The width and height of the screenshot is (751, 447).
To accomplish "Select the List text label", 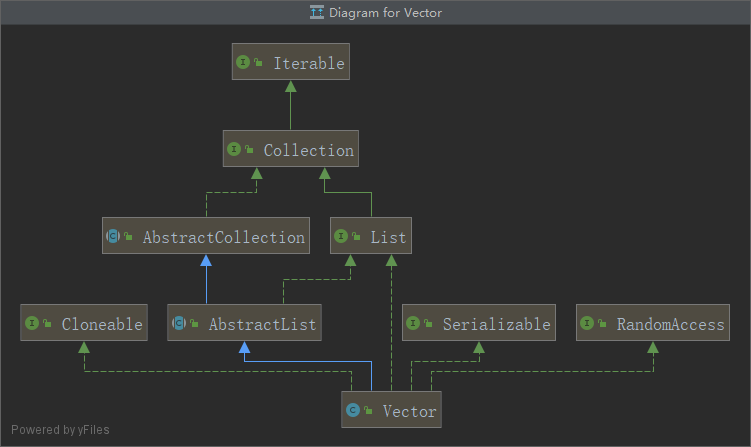I will point(388,238).
